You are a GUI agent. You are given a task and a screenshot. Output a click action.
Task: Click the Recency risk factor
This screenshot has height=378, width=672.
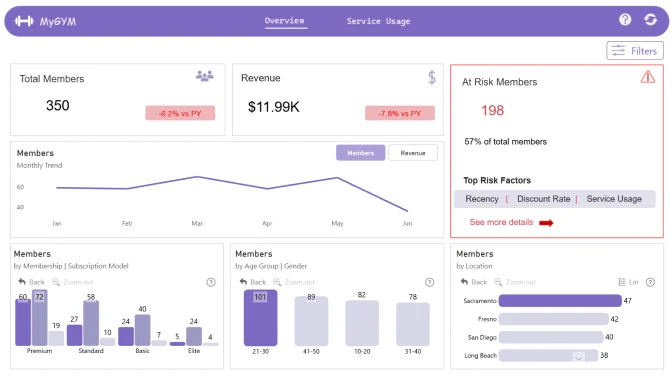tap(482, 199)
